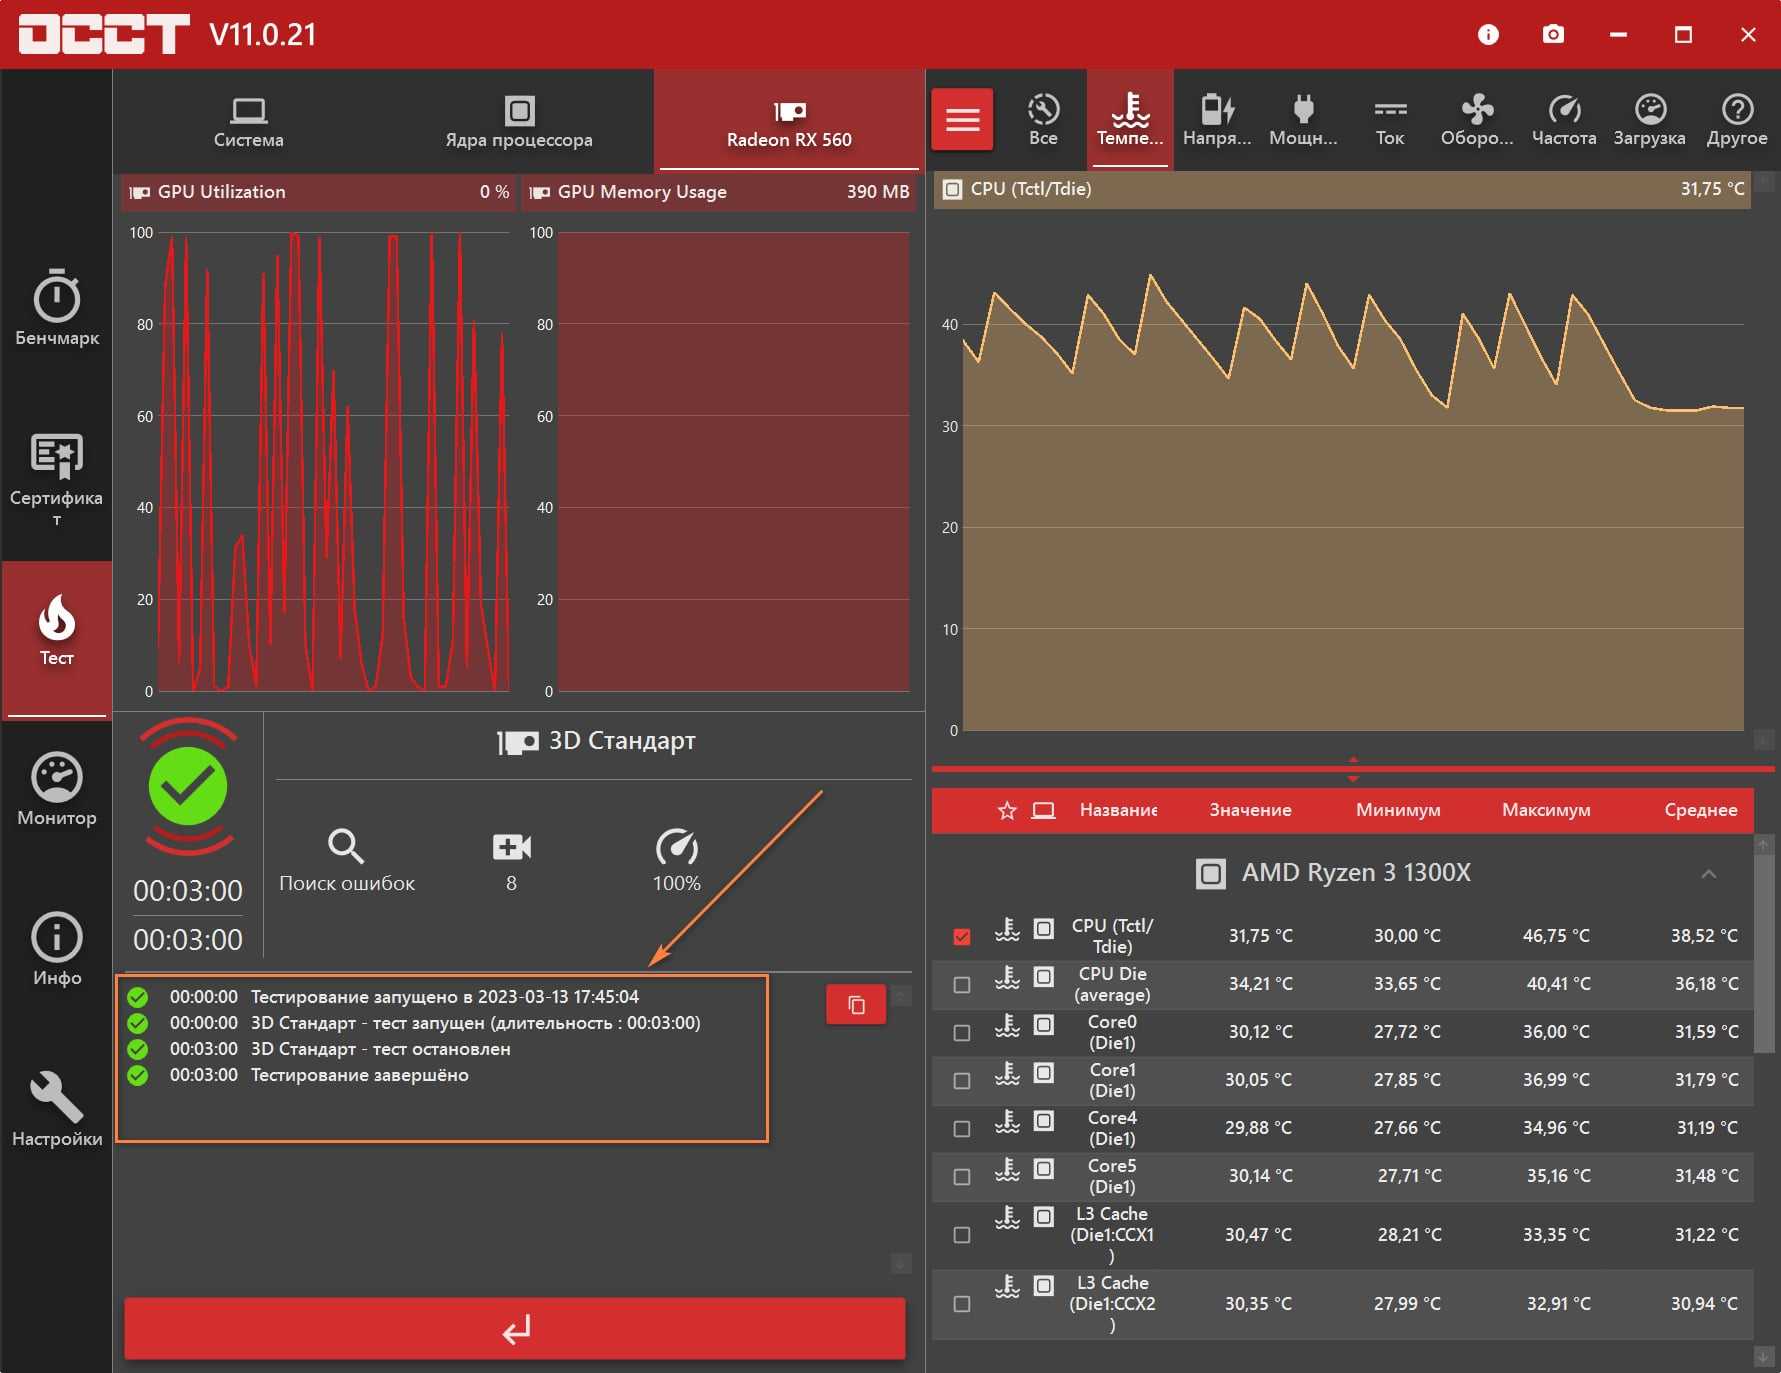Sort by Максимум column
1781x1373 pixels.
[x=1546, y=810]
